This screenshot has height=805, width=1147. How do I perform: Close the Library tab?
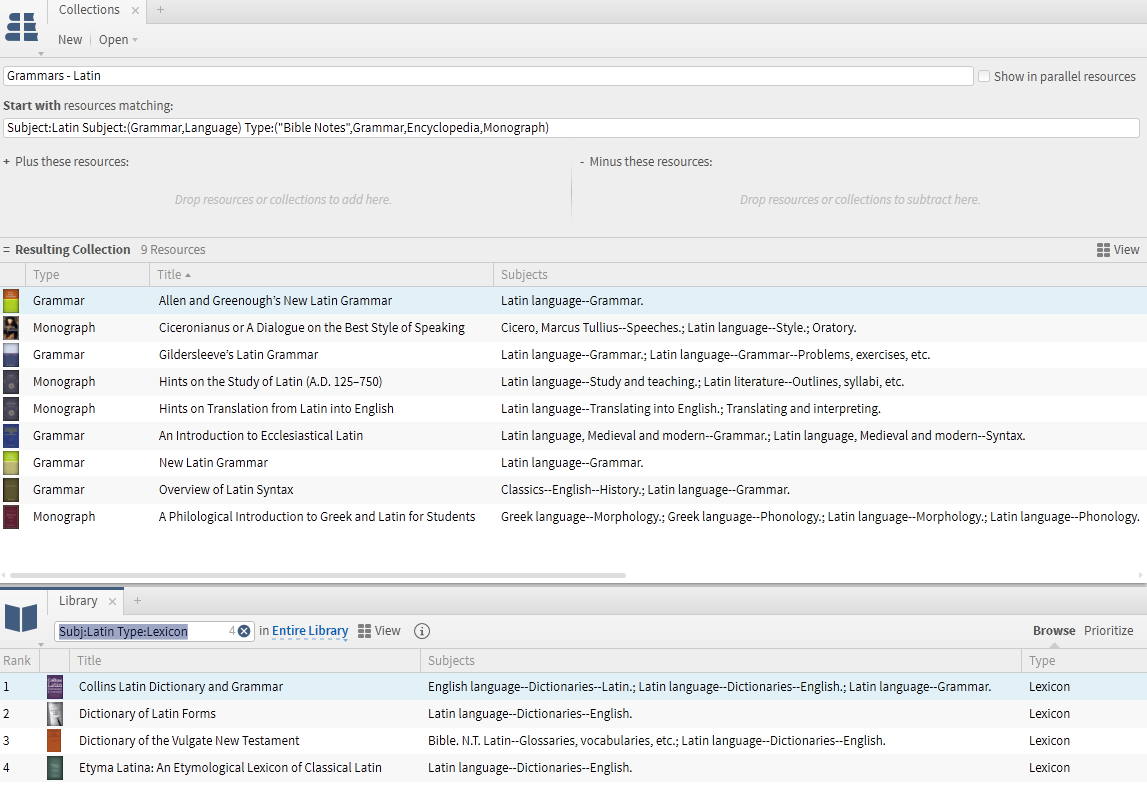point(112,602)
